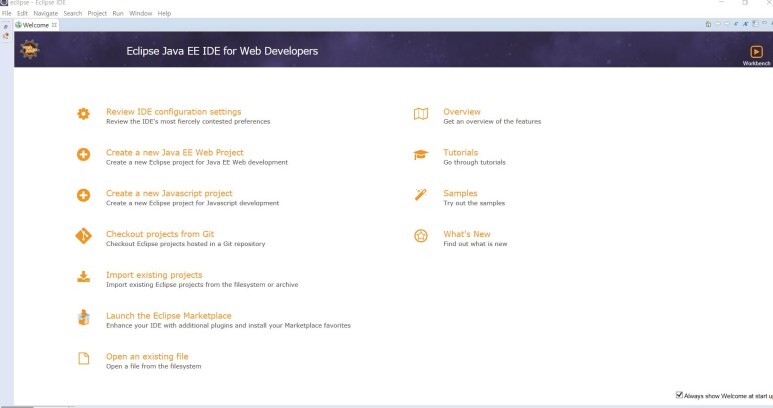This screenshot has height=408, width=773.
Task: Click the Home icon in Welcome toolbar
Action: [708, 24]
